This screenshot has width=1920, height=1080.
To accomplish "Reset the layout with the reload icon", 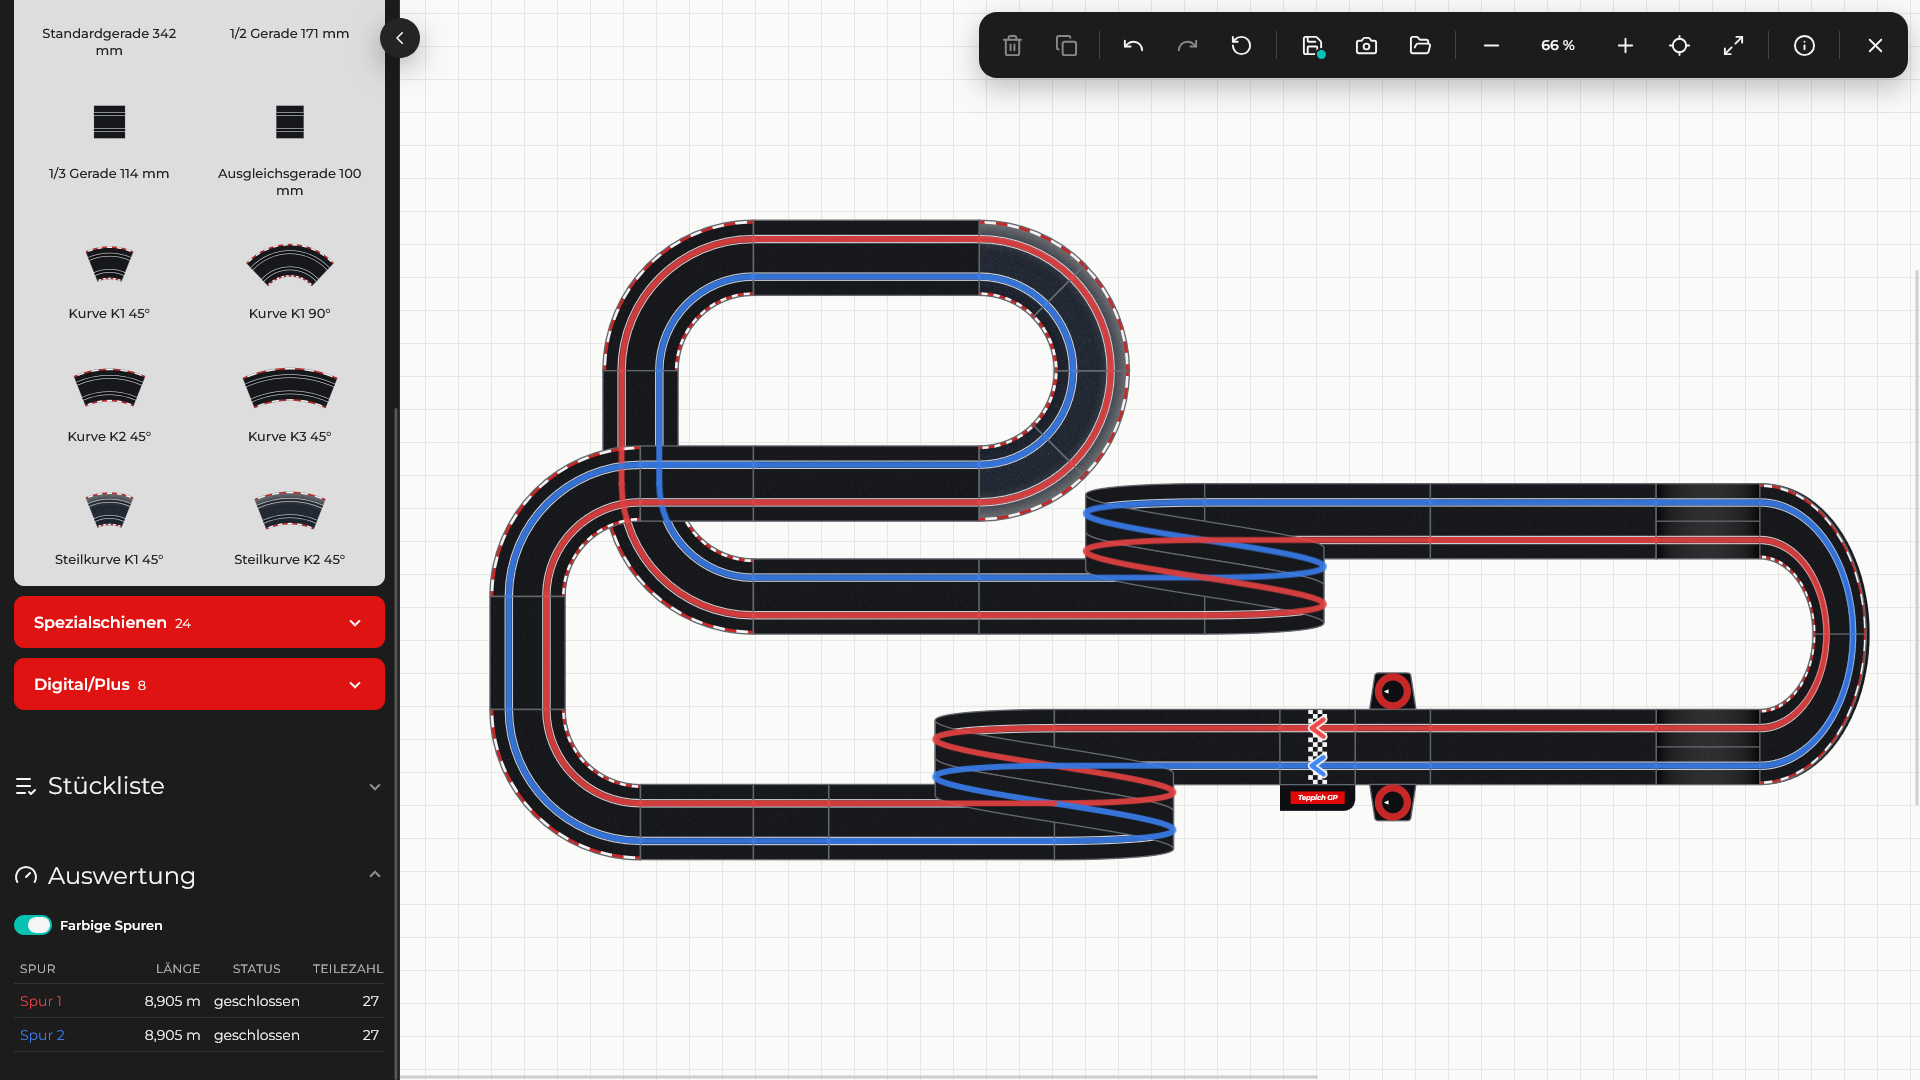I will pos(1241,45).
